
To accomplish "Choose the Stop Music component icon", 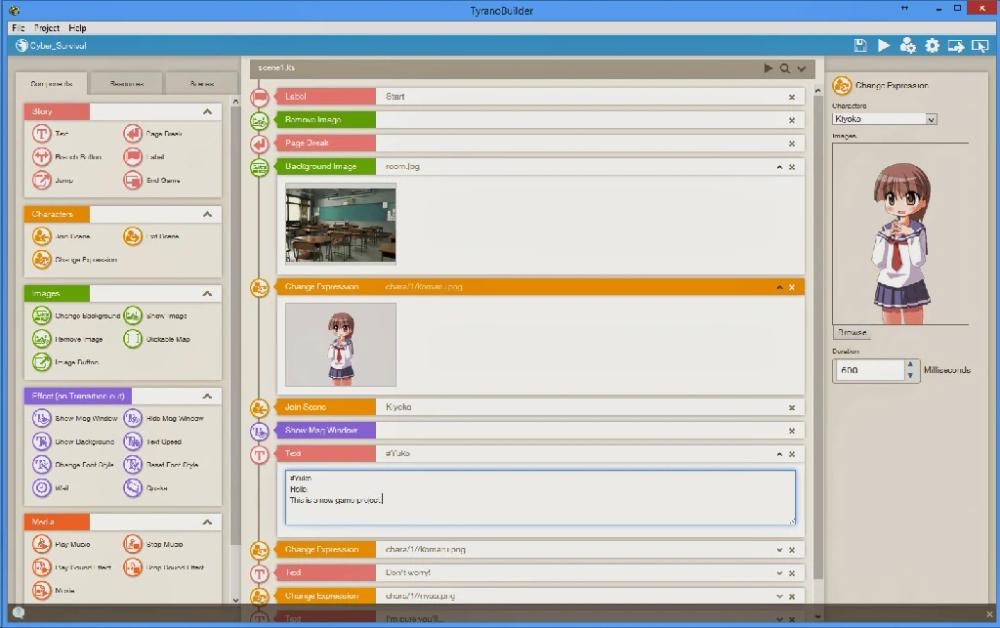I will coord(133,544).
